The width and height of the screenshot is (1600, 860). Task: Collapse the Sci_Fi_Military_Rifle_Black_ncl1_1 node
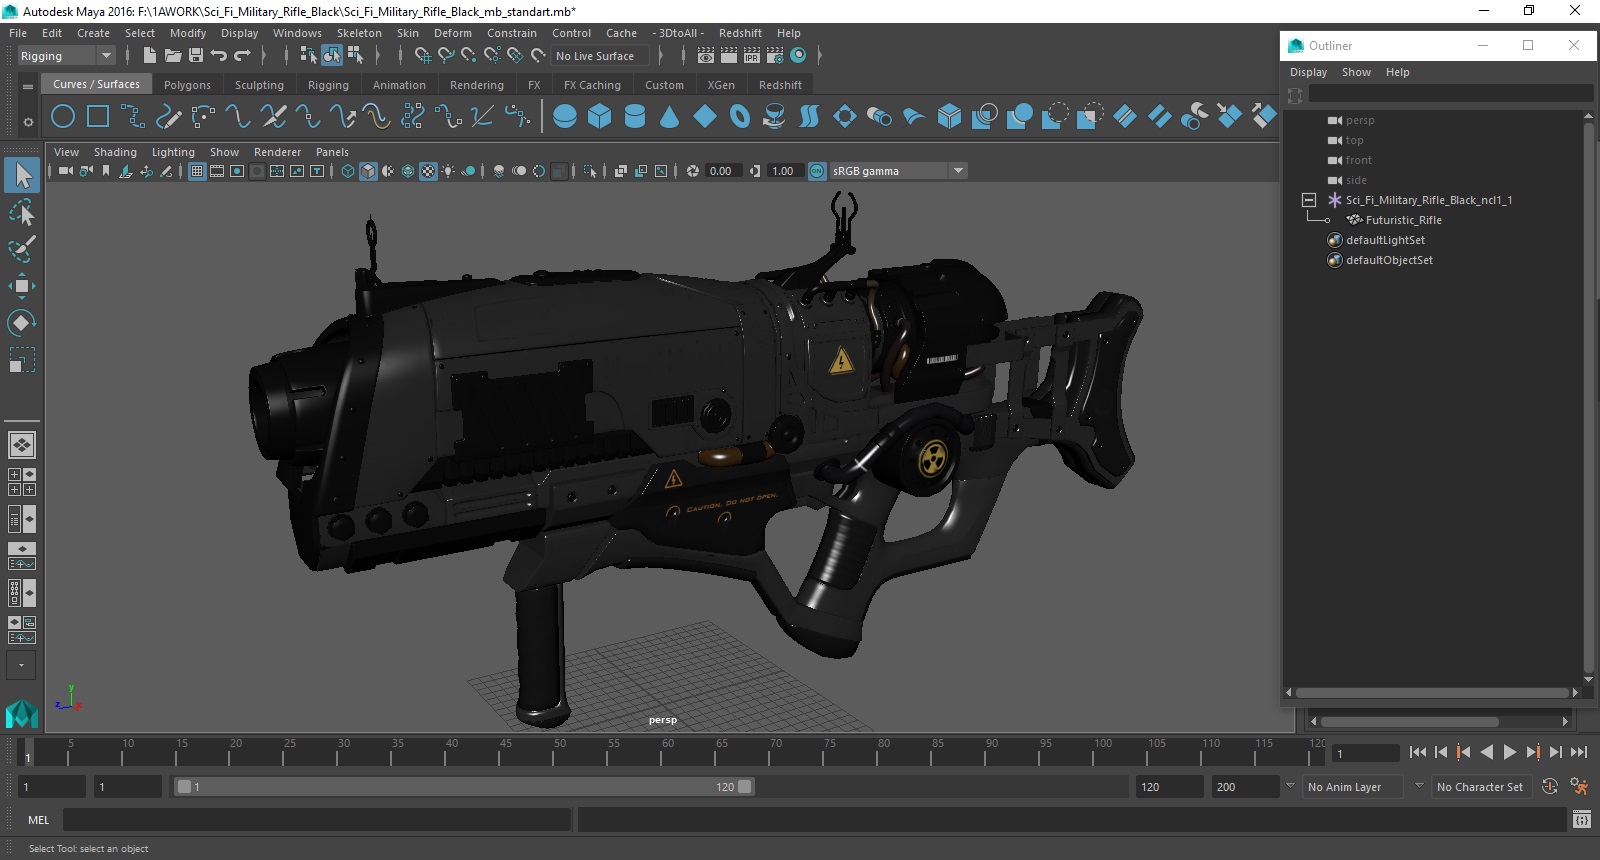point(1308,200)
